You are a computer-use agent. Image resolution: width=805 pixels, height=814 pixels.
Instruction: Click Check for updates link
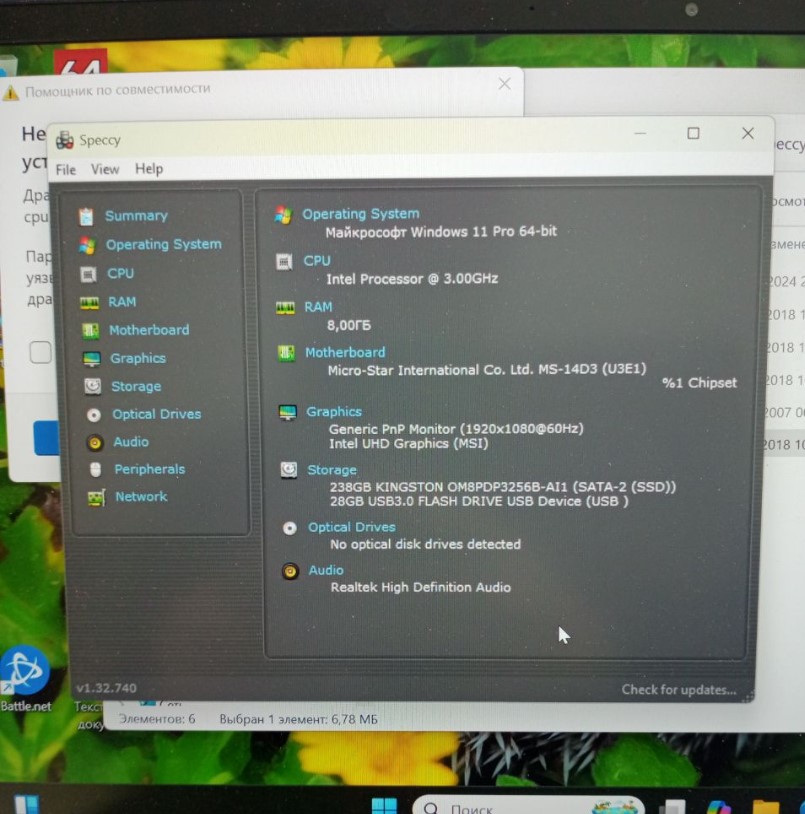[678, 689]
